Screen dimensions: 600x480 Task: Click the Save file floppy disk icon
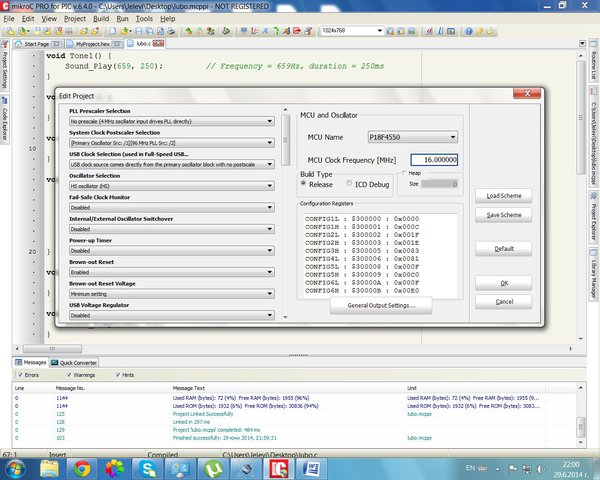tap(139, 31)
